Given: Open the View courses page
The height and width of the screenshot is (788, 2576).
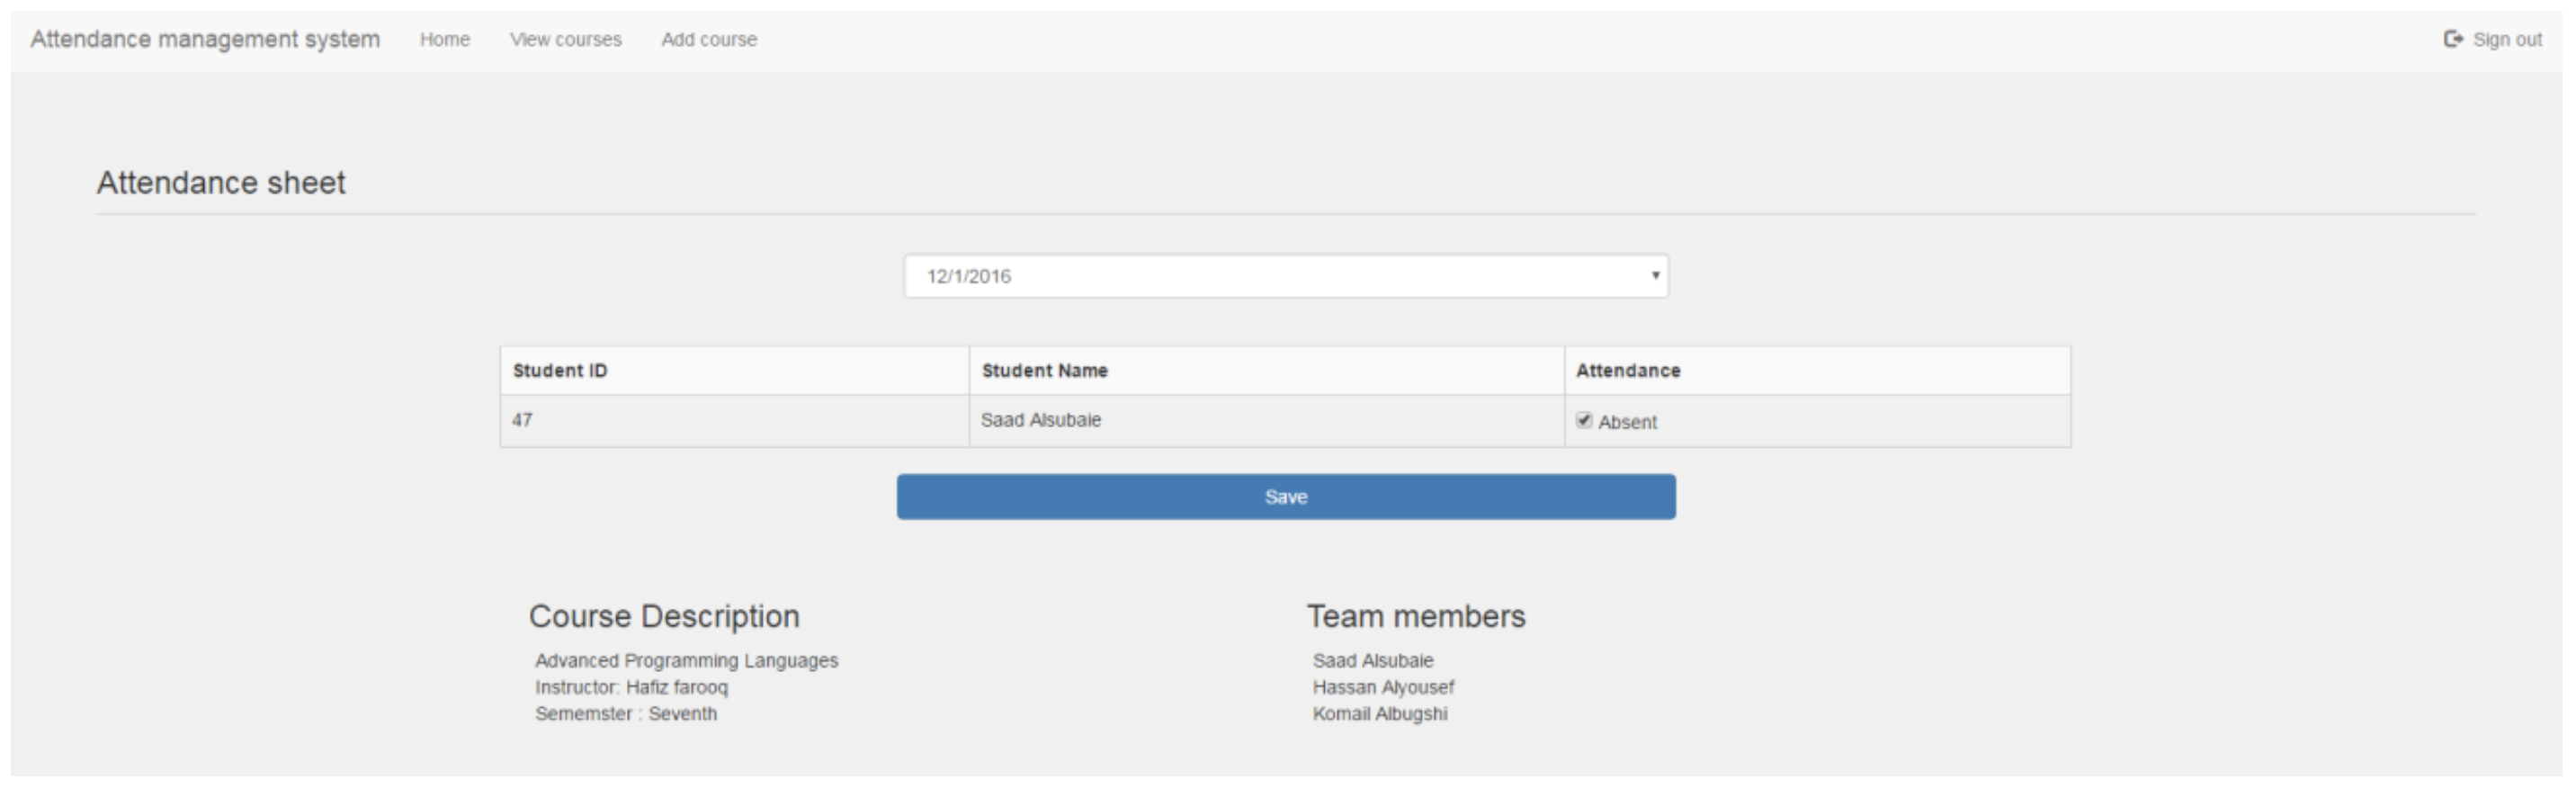Looking at the screenshot, I should pyautogui.click(x=566, y=40).
